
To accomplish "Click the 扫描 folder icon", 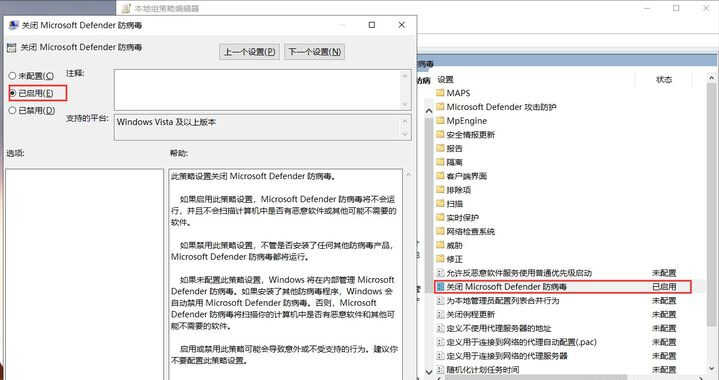I will [440, 204].
